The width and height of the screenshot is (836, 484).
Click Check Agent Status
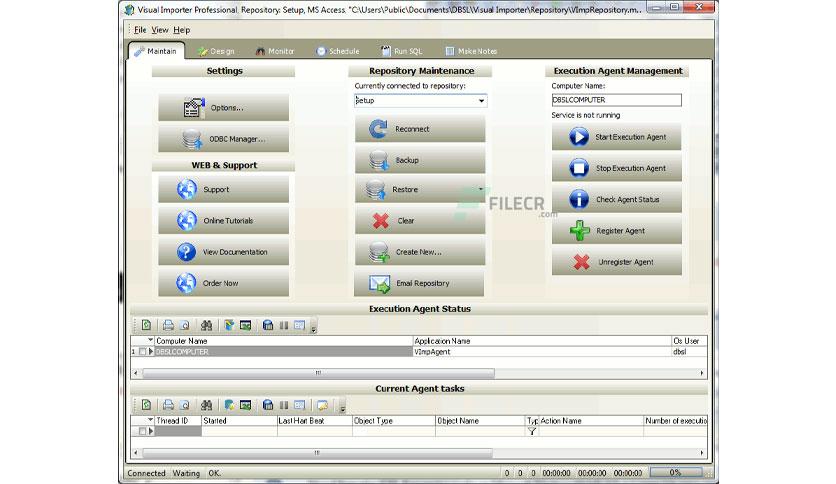pyautogui.click(x=616, y=199)
